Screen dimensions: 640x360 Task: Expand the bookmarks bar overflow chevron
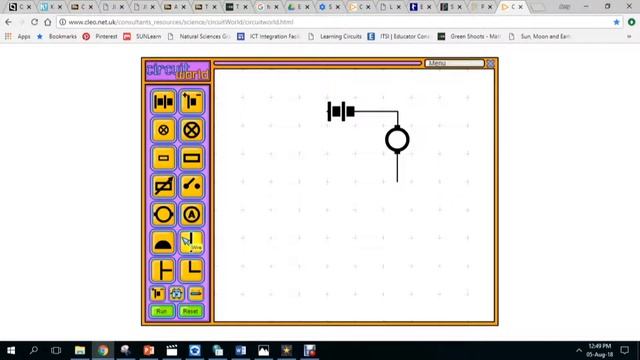coord(629,36)
